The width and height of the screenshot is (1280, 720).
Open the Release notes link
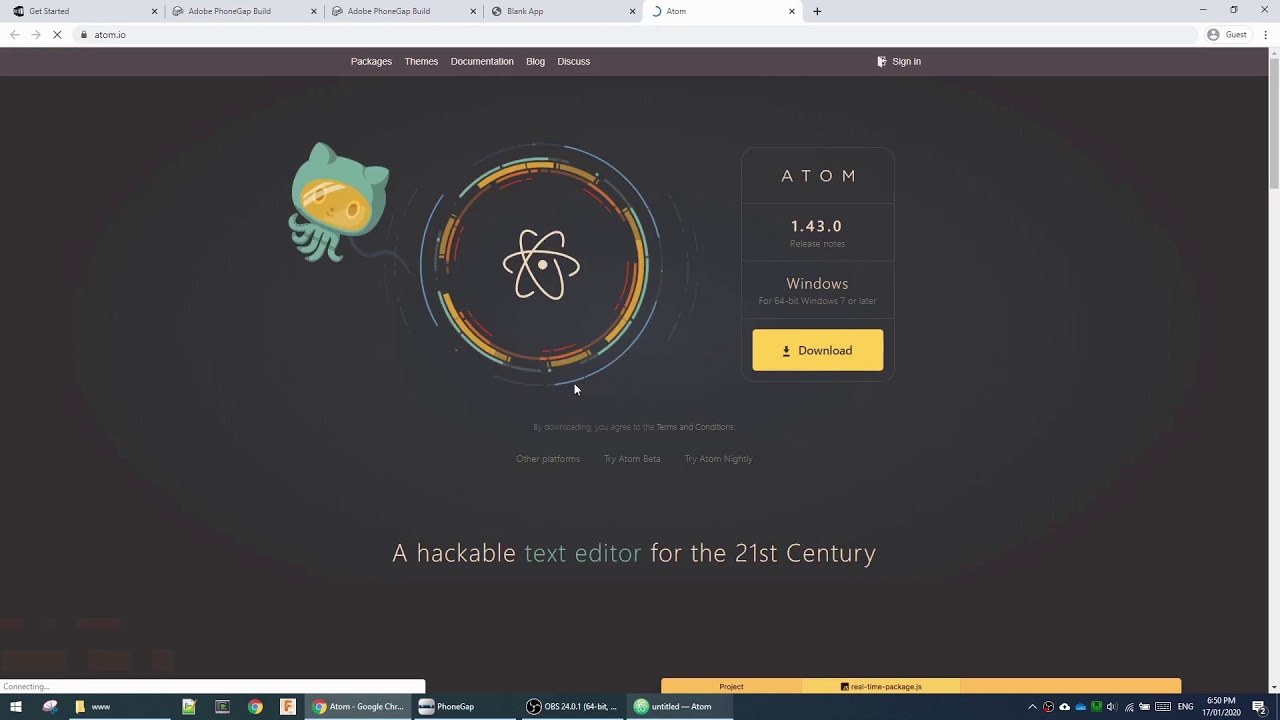817,244
